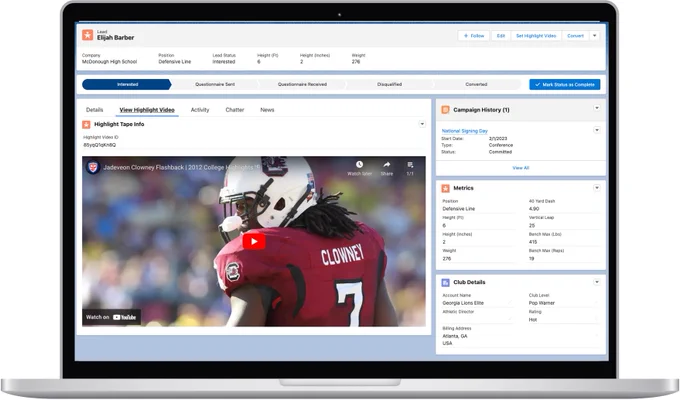This screenshot has height=400, width=680.
Task: Open the Metrics card dropdown
Action: [x=597, y=188]
